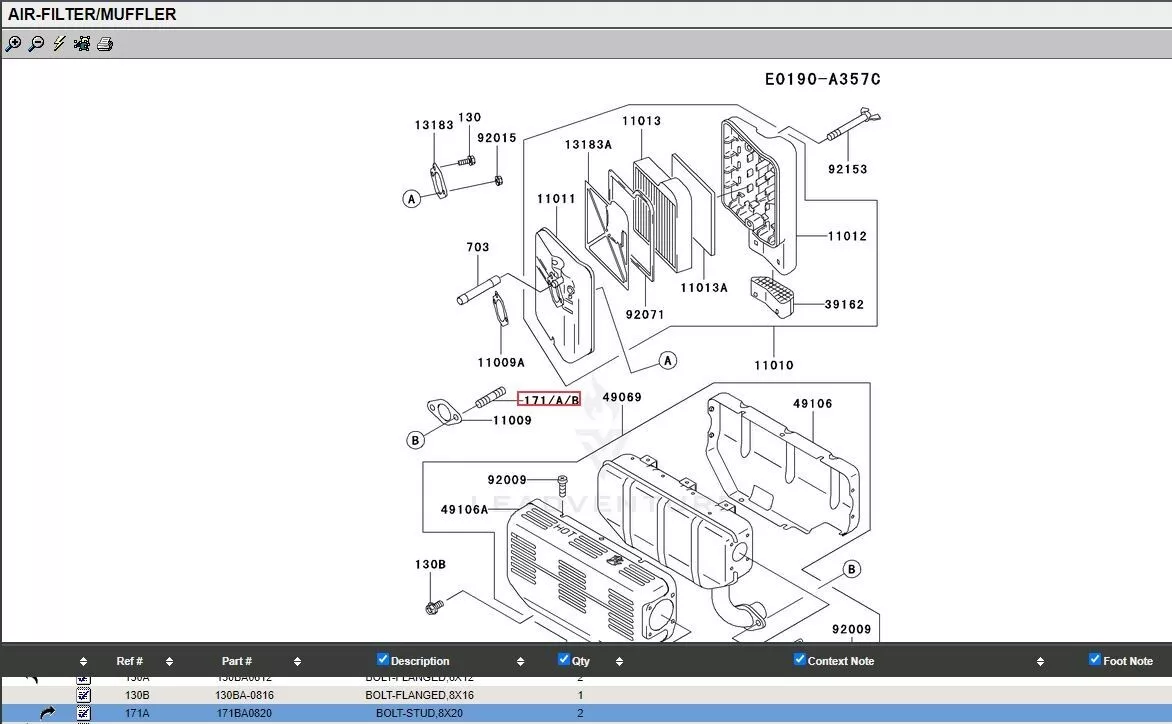Click part number 130BA-0816 in table

tap(244, 695)
